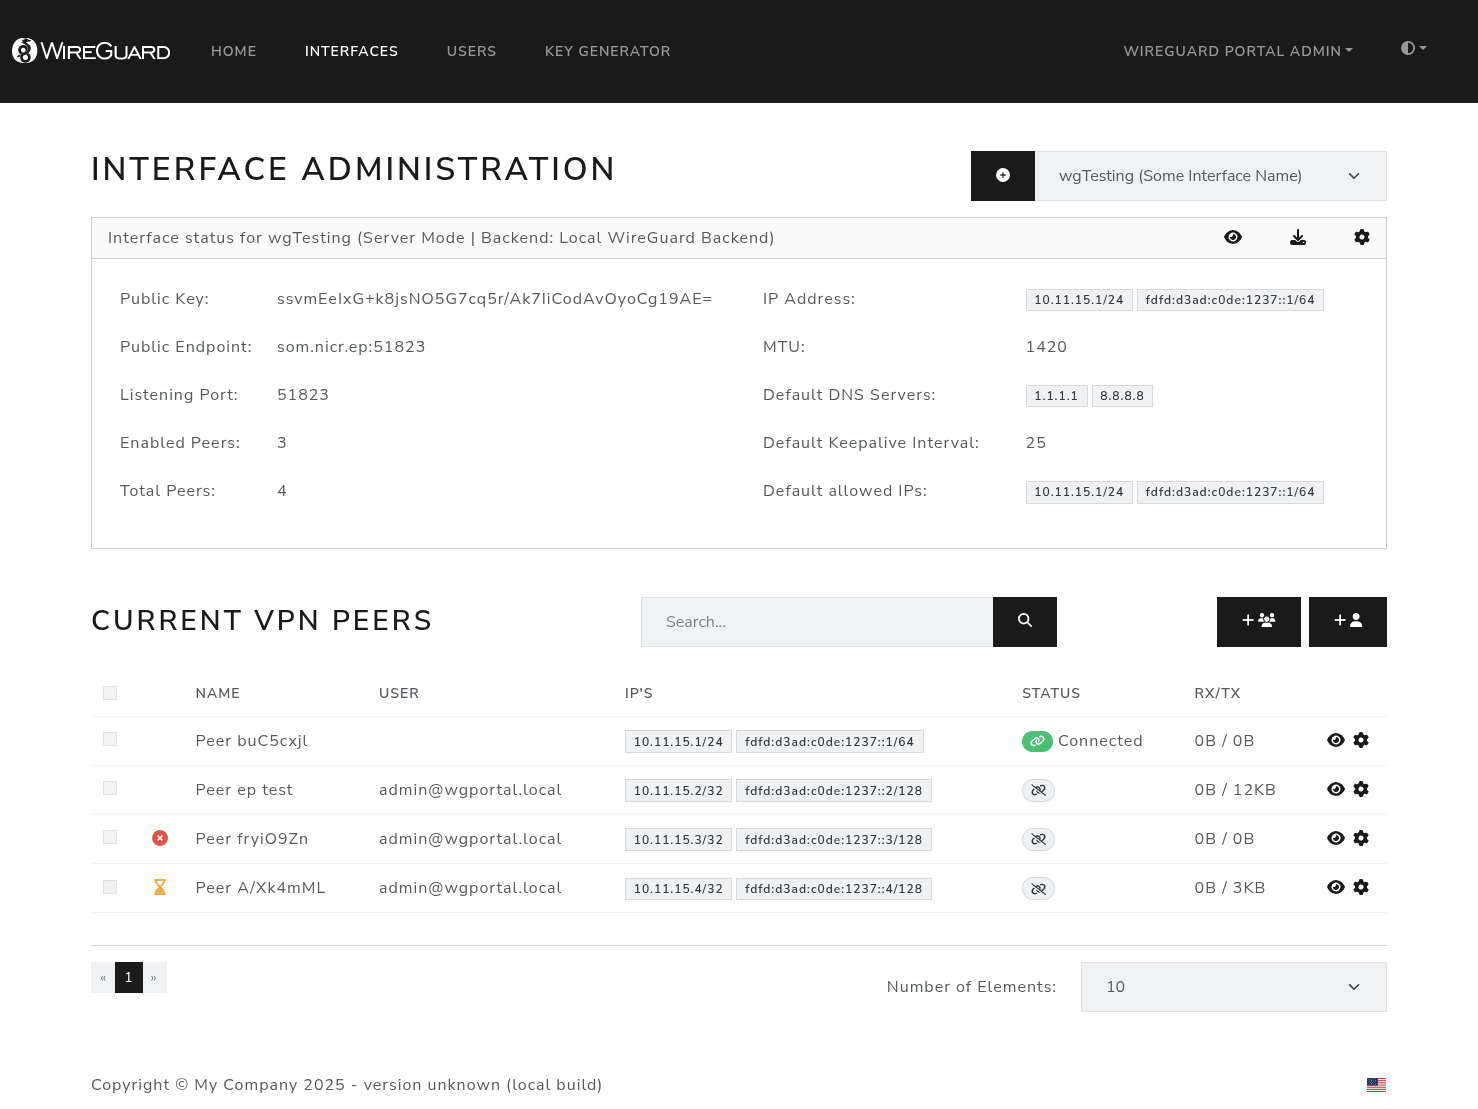
Task: Go to pagination page 1
Action: tap(129, 978)
